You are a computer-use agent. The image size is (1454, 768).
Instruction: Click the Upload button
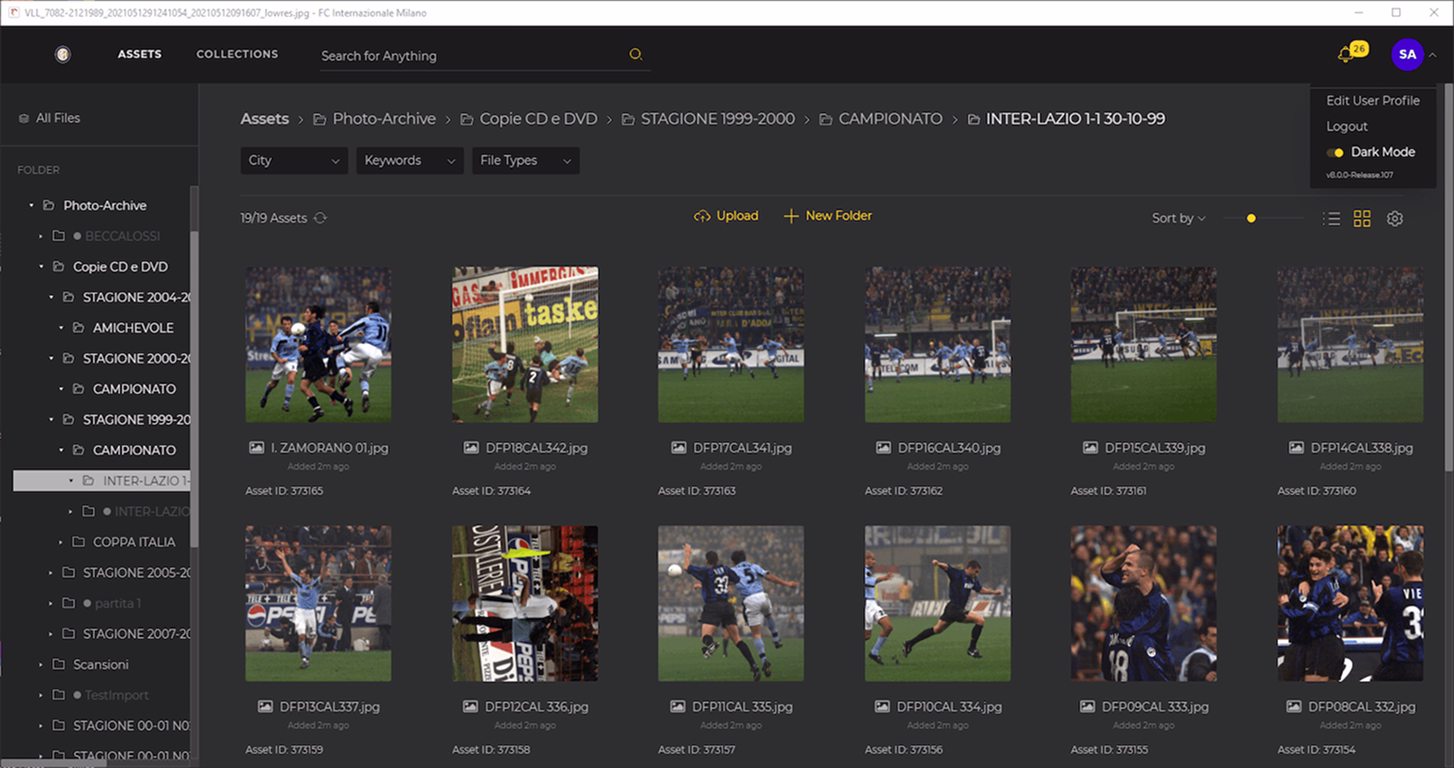[726, 216]
